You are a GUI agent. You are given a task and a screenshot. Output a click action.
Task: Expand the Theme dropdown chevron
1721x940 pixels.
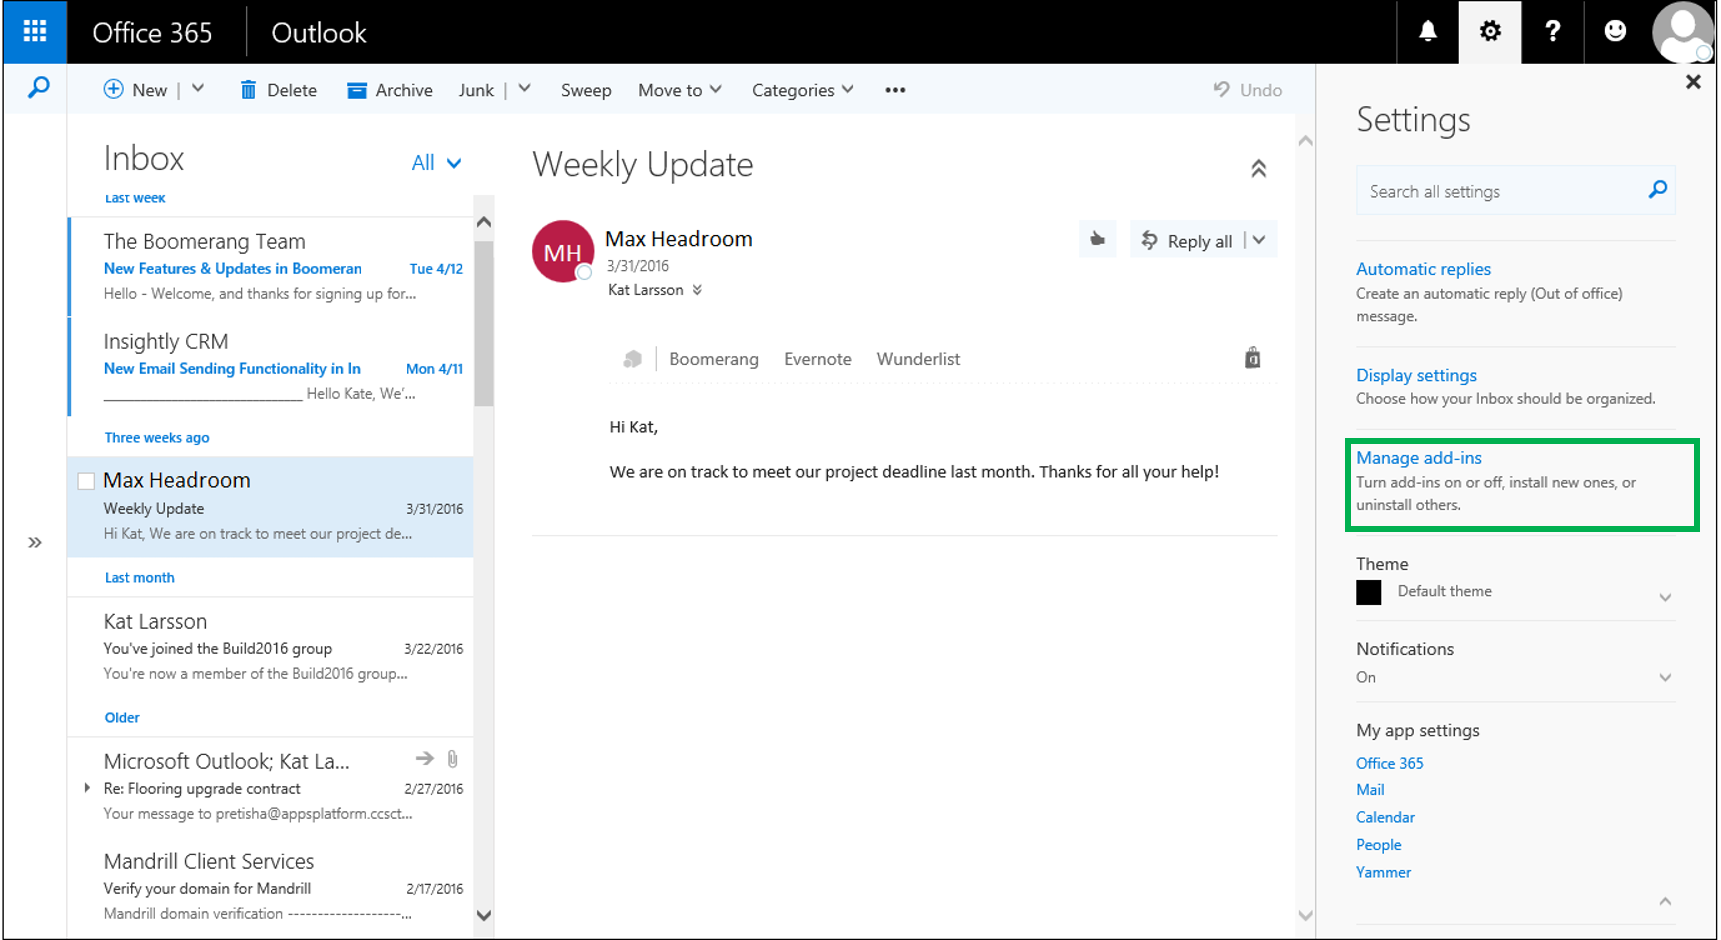pyautogui.click(x=1665, y=597)
